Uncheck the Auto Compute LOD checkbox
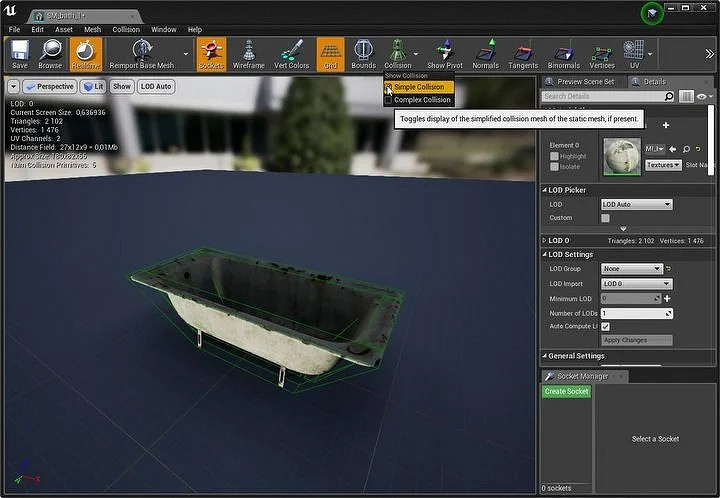 click(x=606, y=327)
